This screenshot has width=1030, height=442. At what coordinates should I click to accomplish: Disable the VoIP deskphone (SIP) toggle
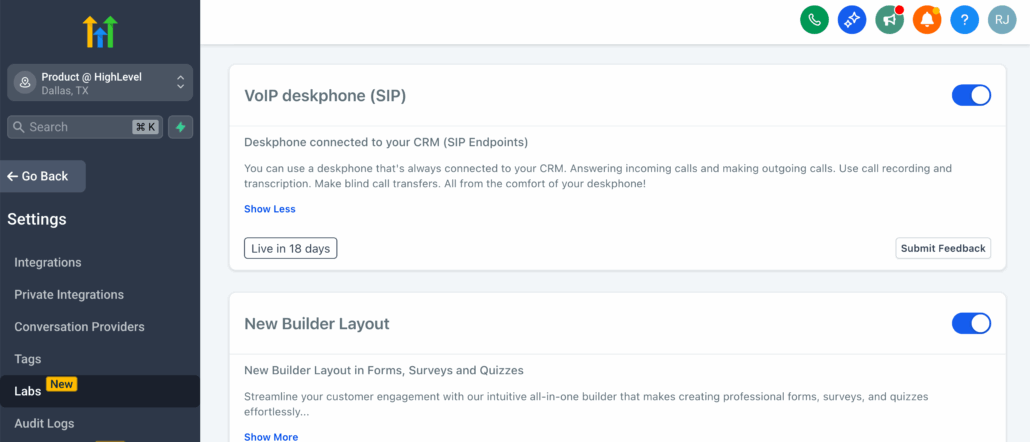970,95
